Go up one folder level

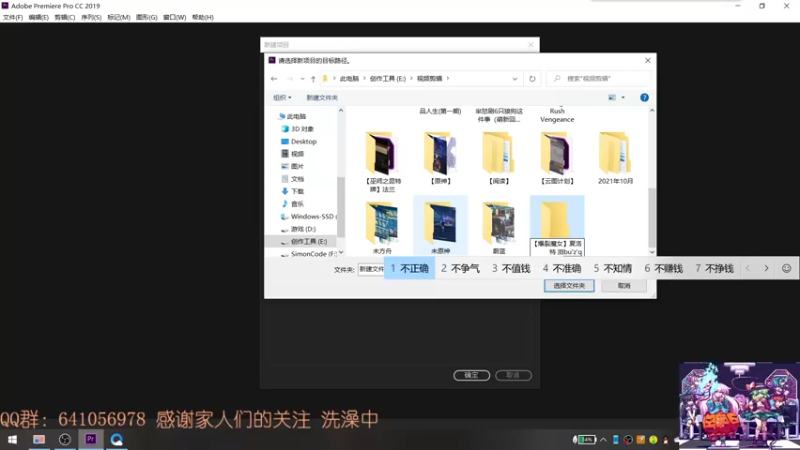(x=313, y=79)
